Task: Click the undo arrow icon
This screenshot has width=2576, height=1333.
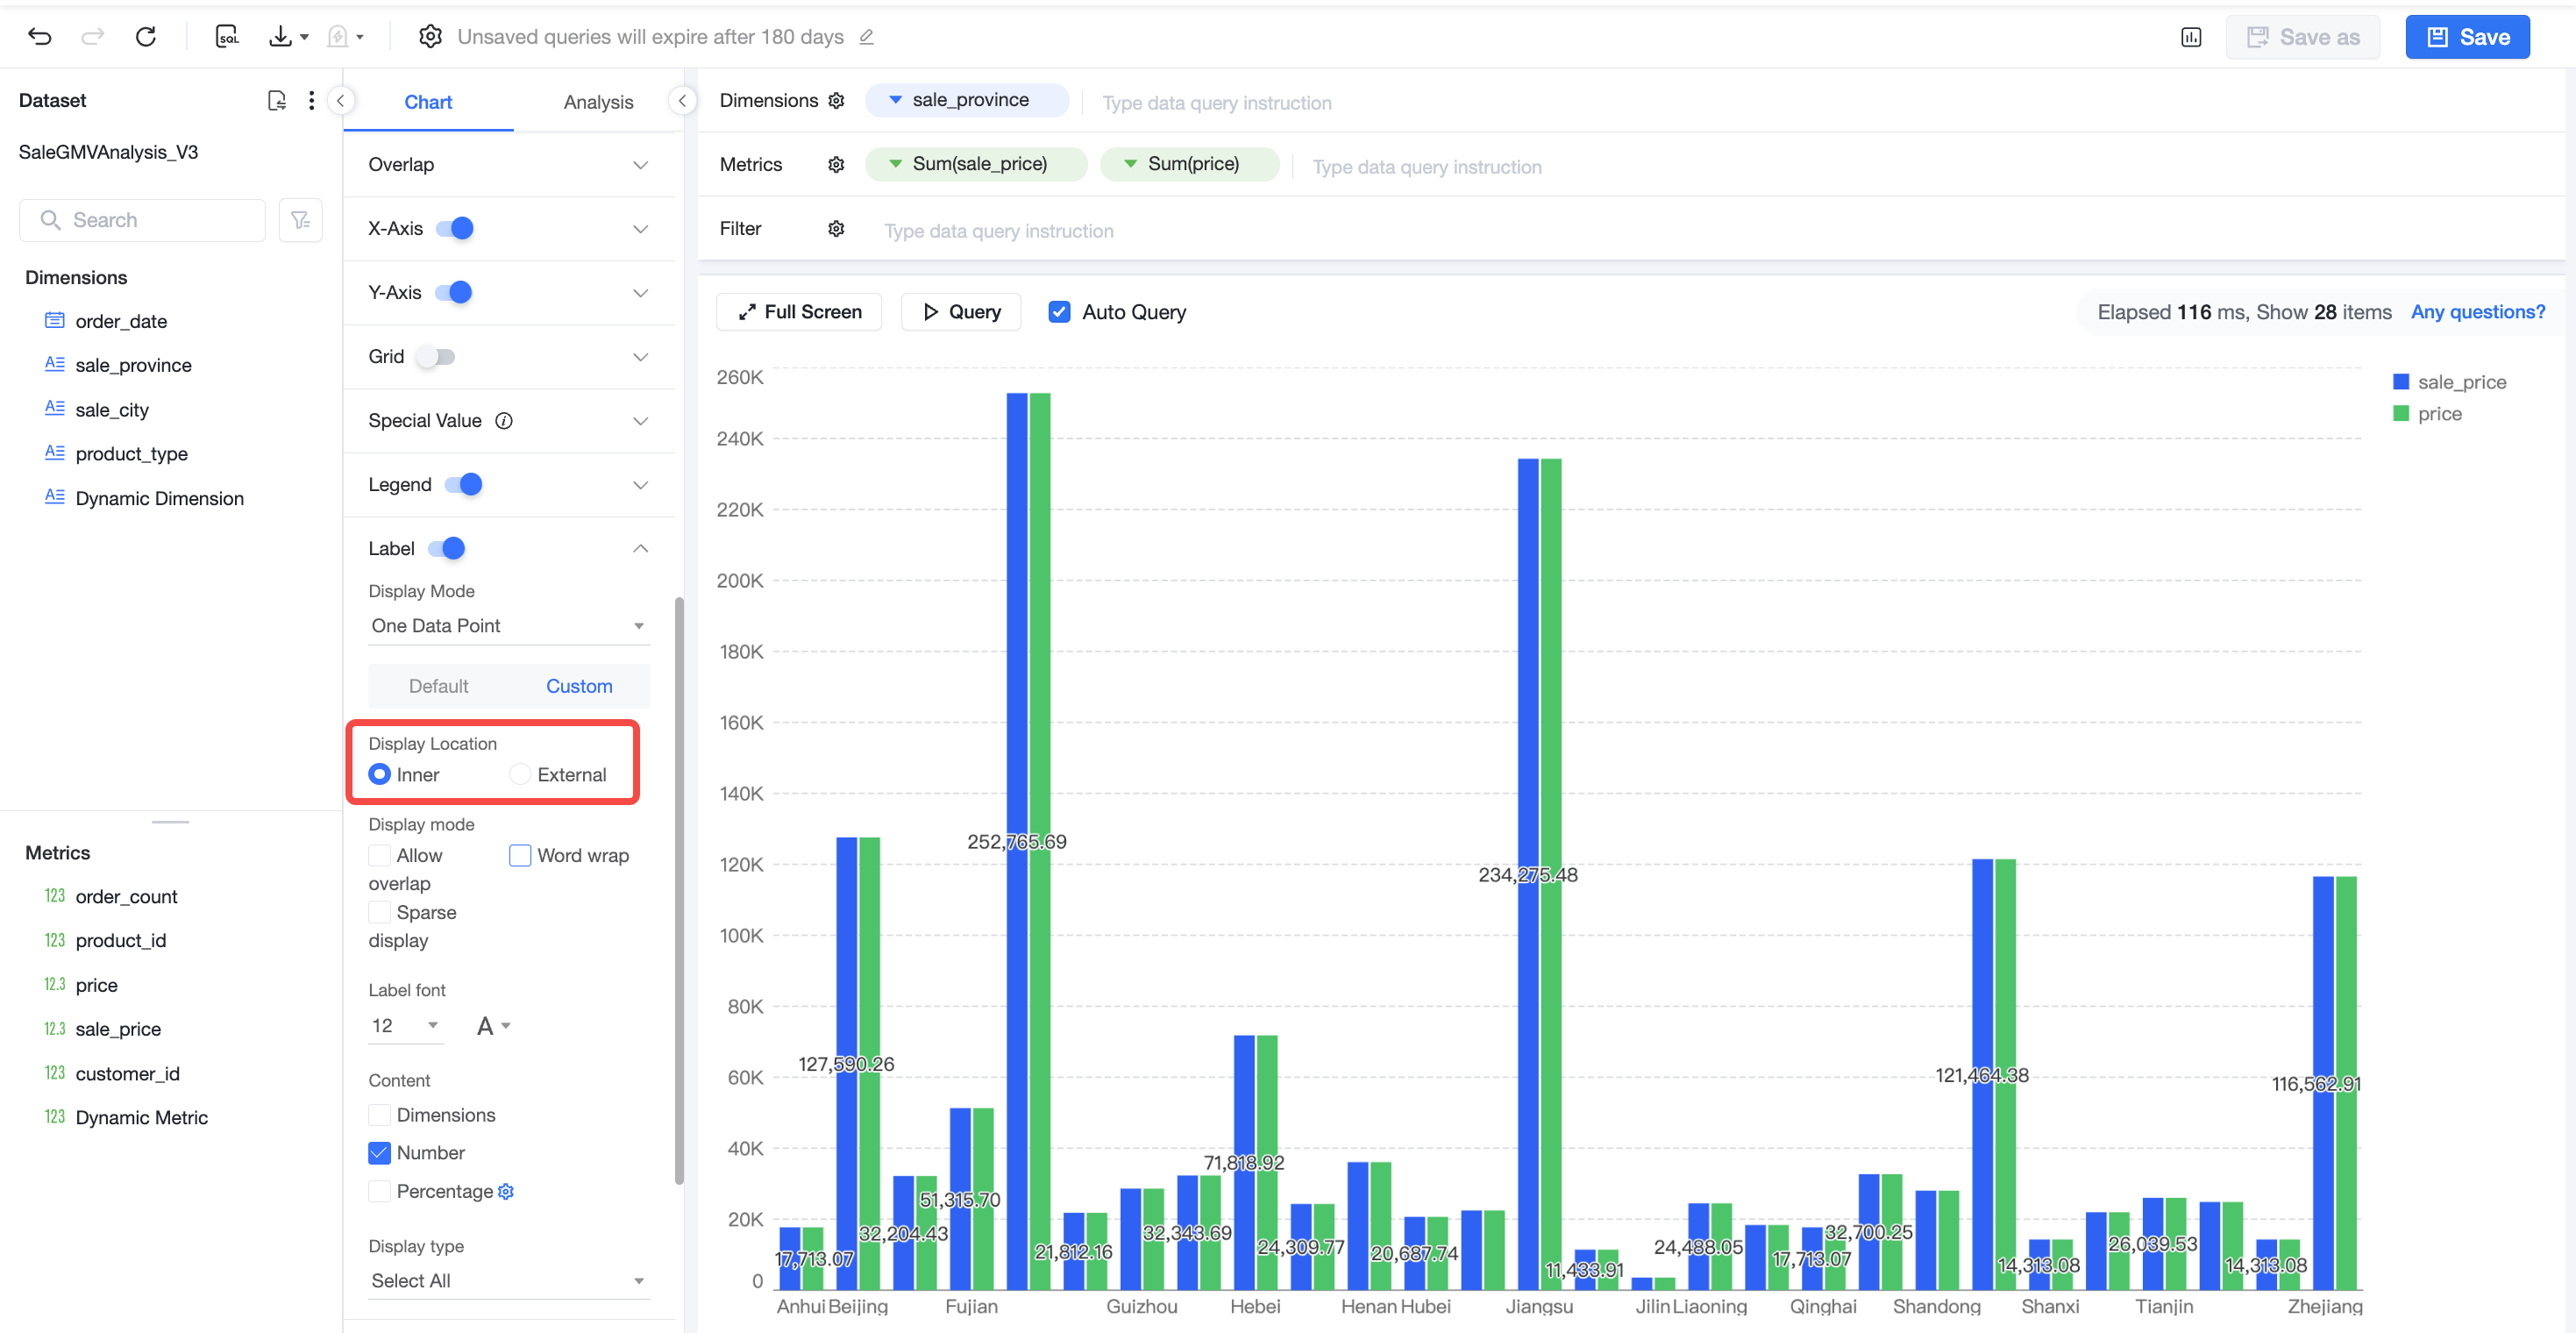Action: coord(40,37)
